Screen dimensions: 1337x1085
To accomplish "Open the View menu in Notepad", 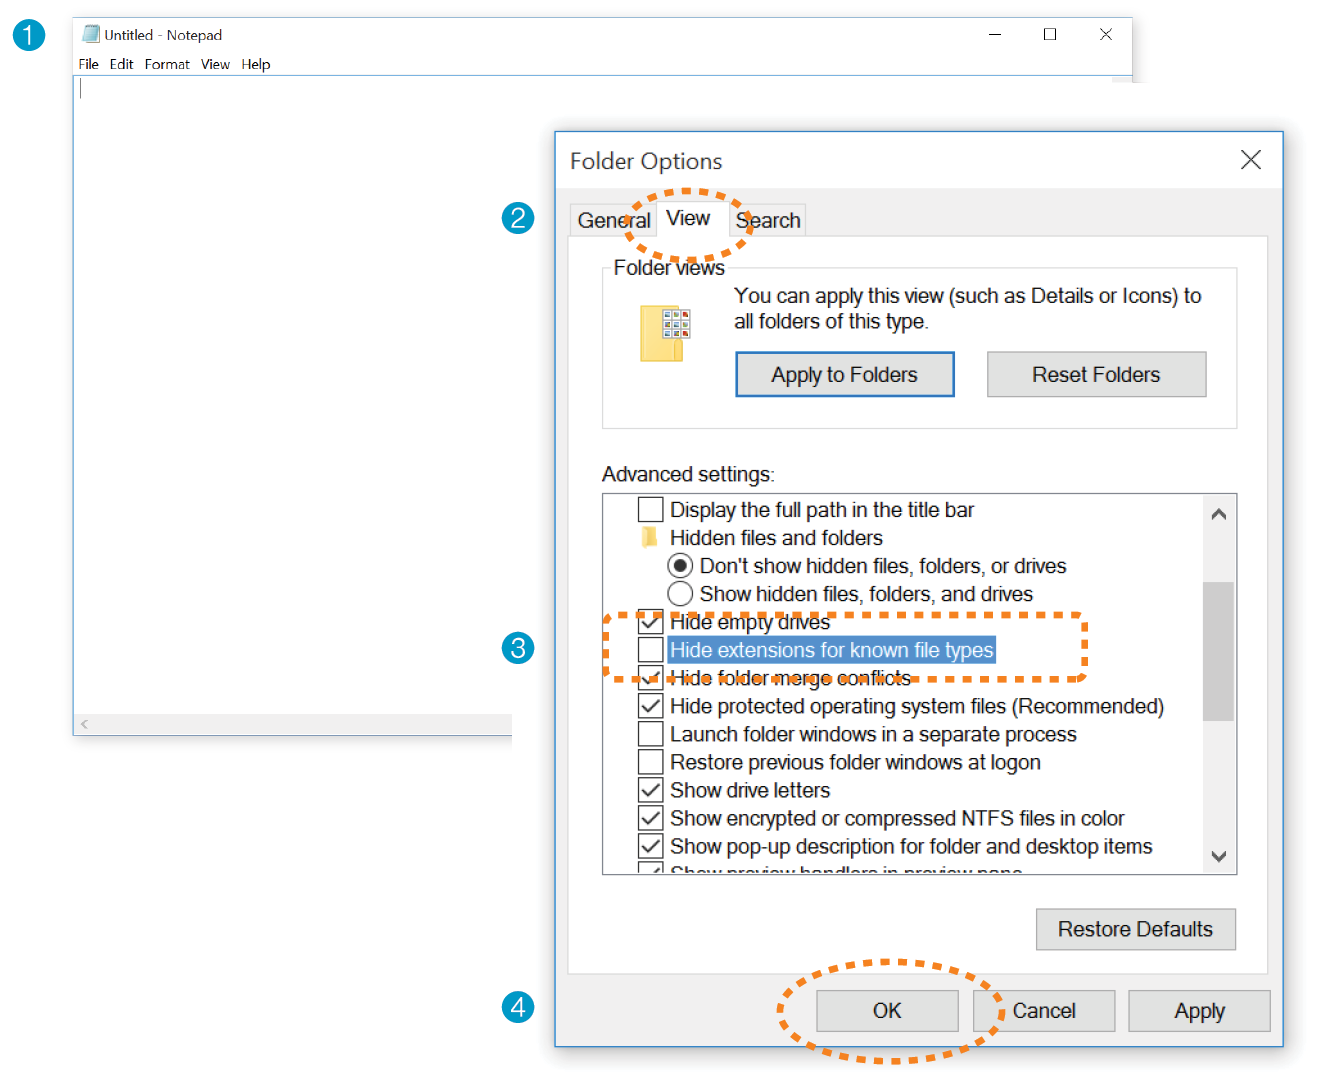I will [x=215, y=64].
